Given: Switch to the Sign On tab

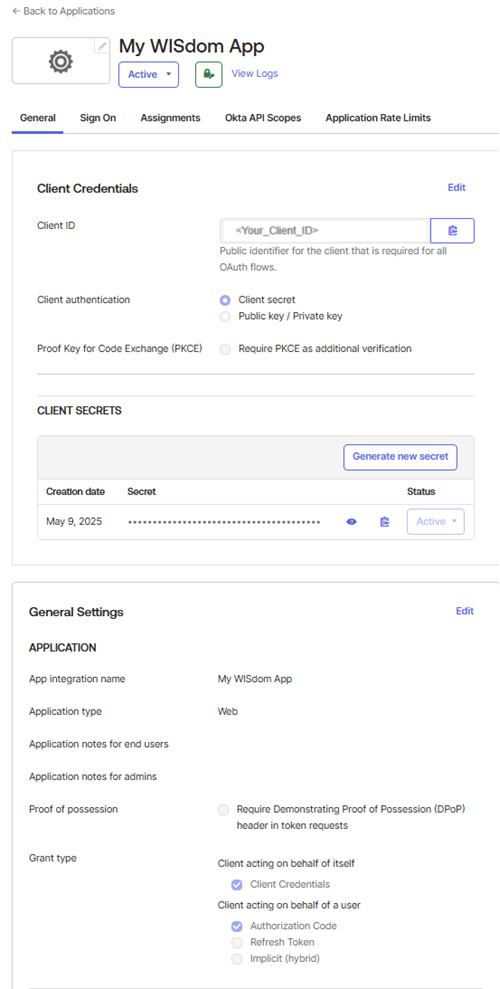Looking at the screenshot, I should click(x=98, y=118).
